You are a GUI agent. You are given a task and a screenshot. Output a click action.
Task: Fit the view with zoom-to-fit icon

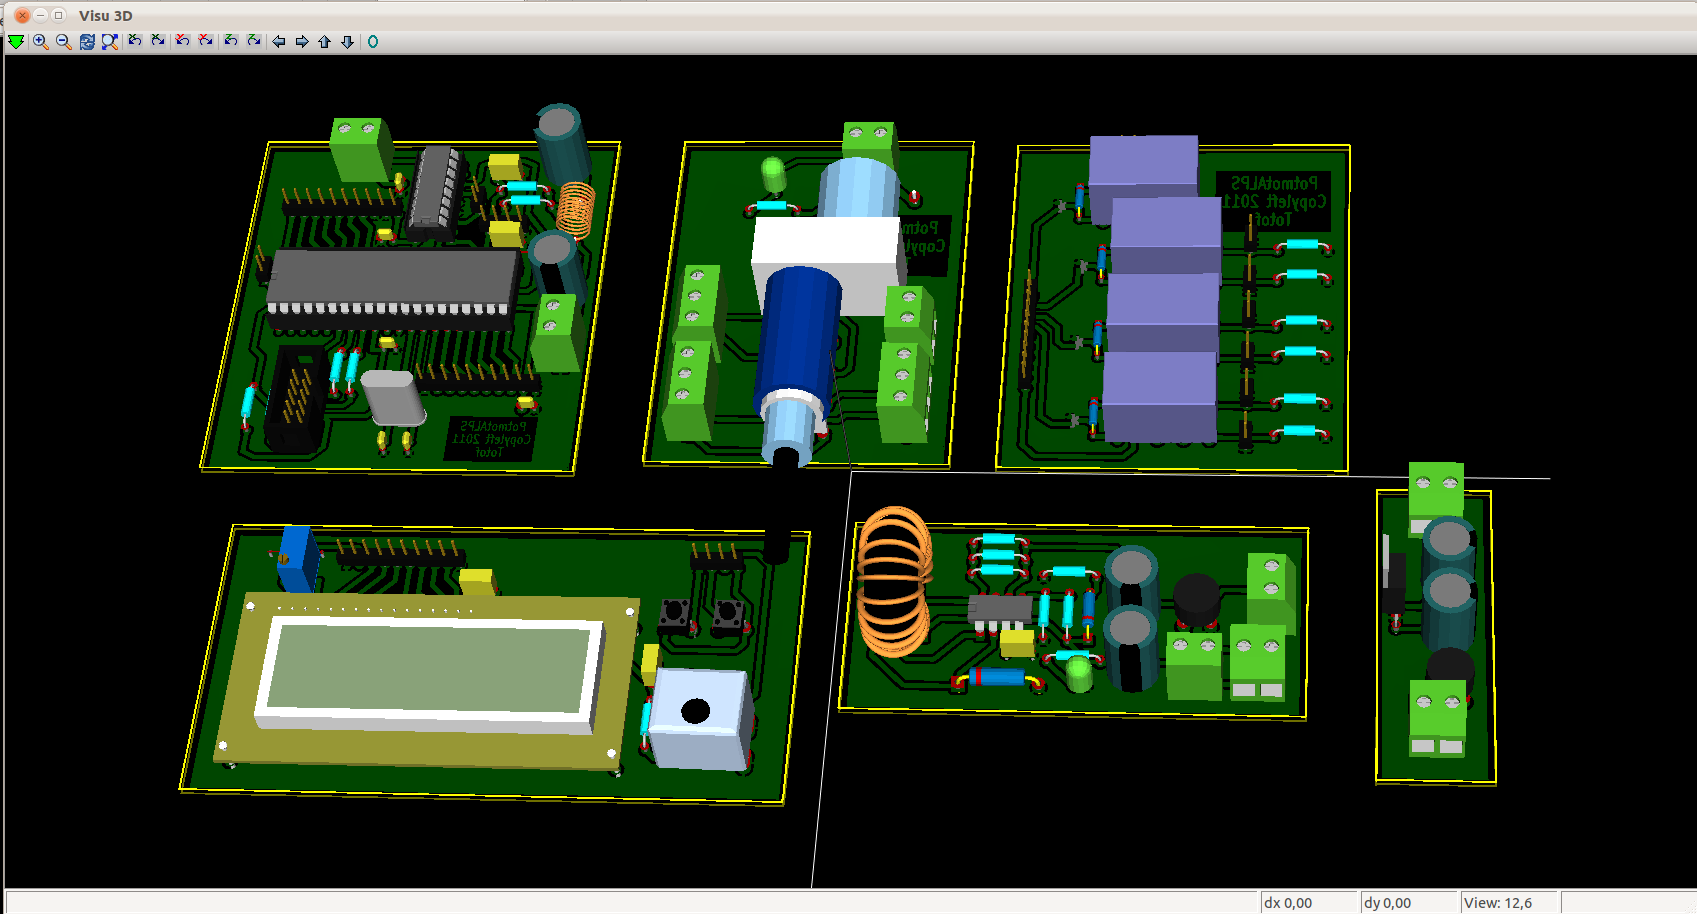click(x=110, y=41)
